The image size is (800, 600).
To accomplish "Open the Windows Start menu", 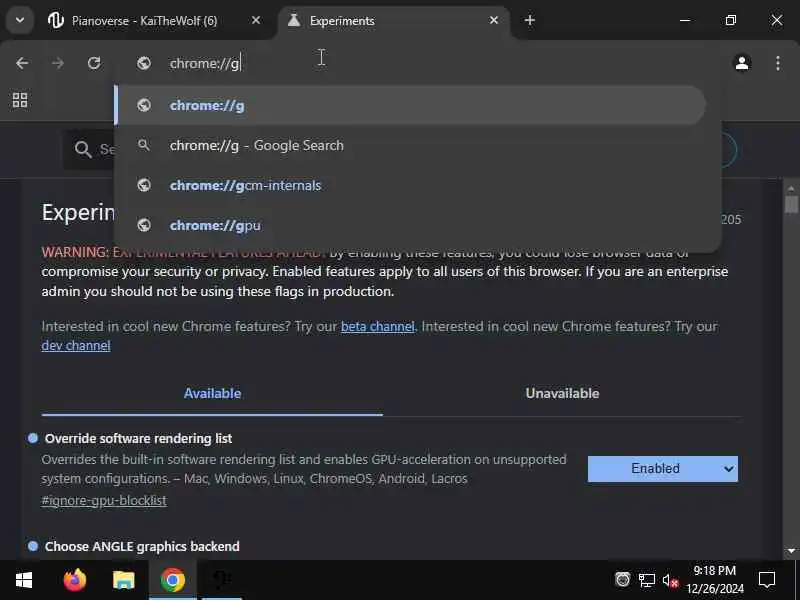I will click(x=23, y=580).
